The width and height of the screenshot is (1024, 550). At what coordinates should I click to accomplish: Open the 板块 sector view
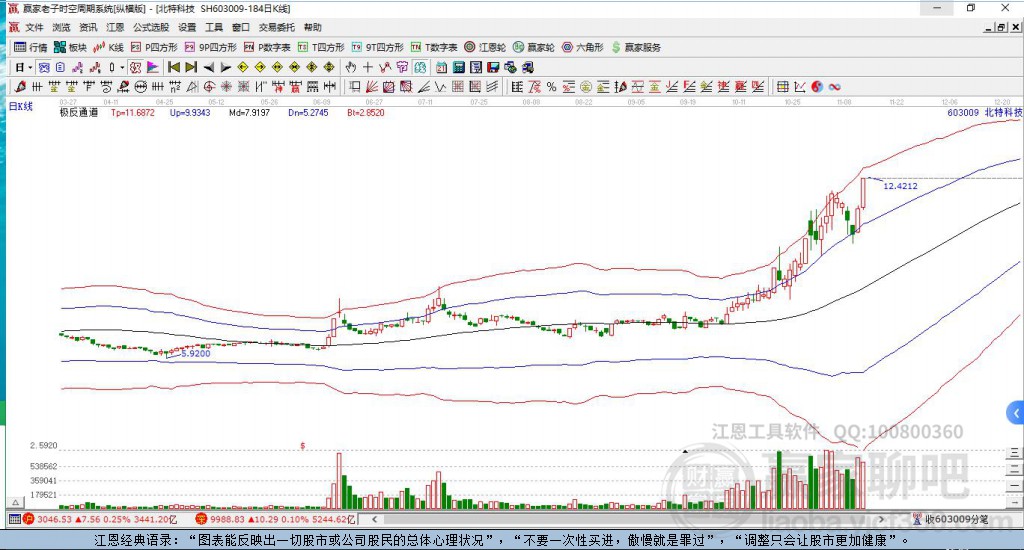(71, 47)
